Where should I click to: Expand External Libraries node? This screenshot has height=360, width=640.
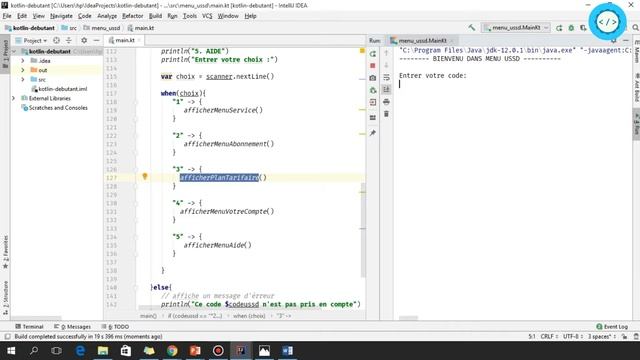(x=13, y=98)
